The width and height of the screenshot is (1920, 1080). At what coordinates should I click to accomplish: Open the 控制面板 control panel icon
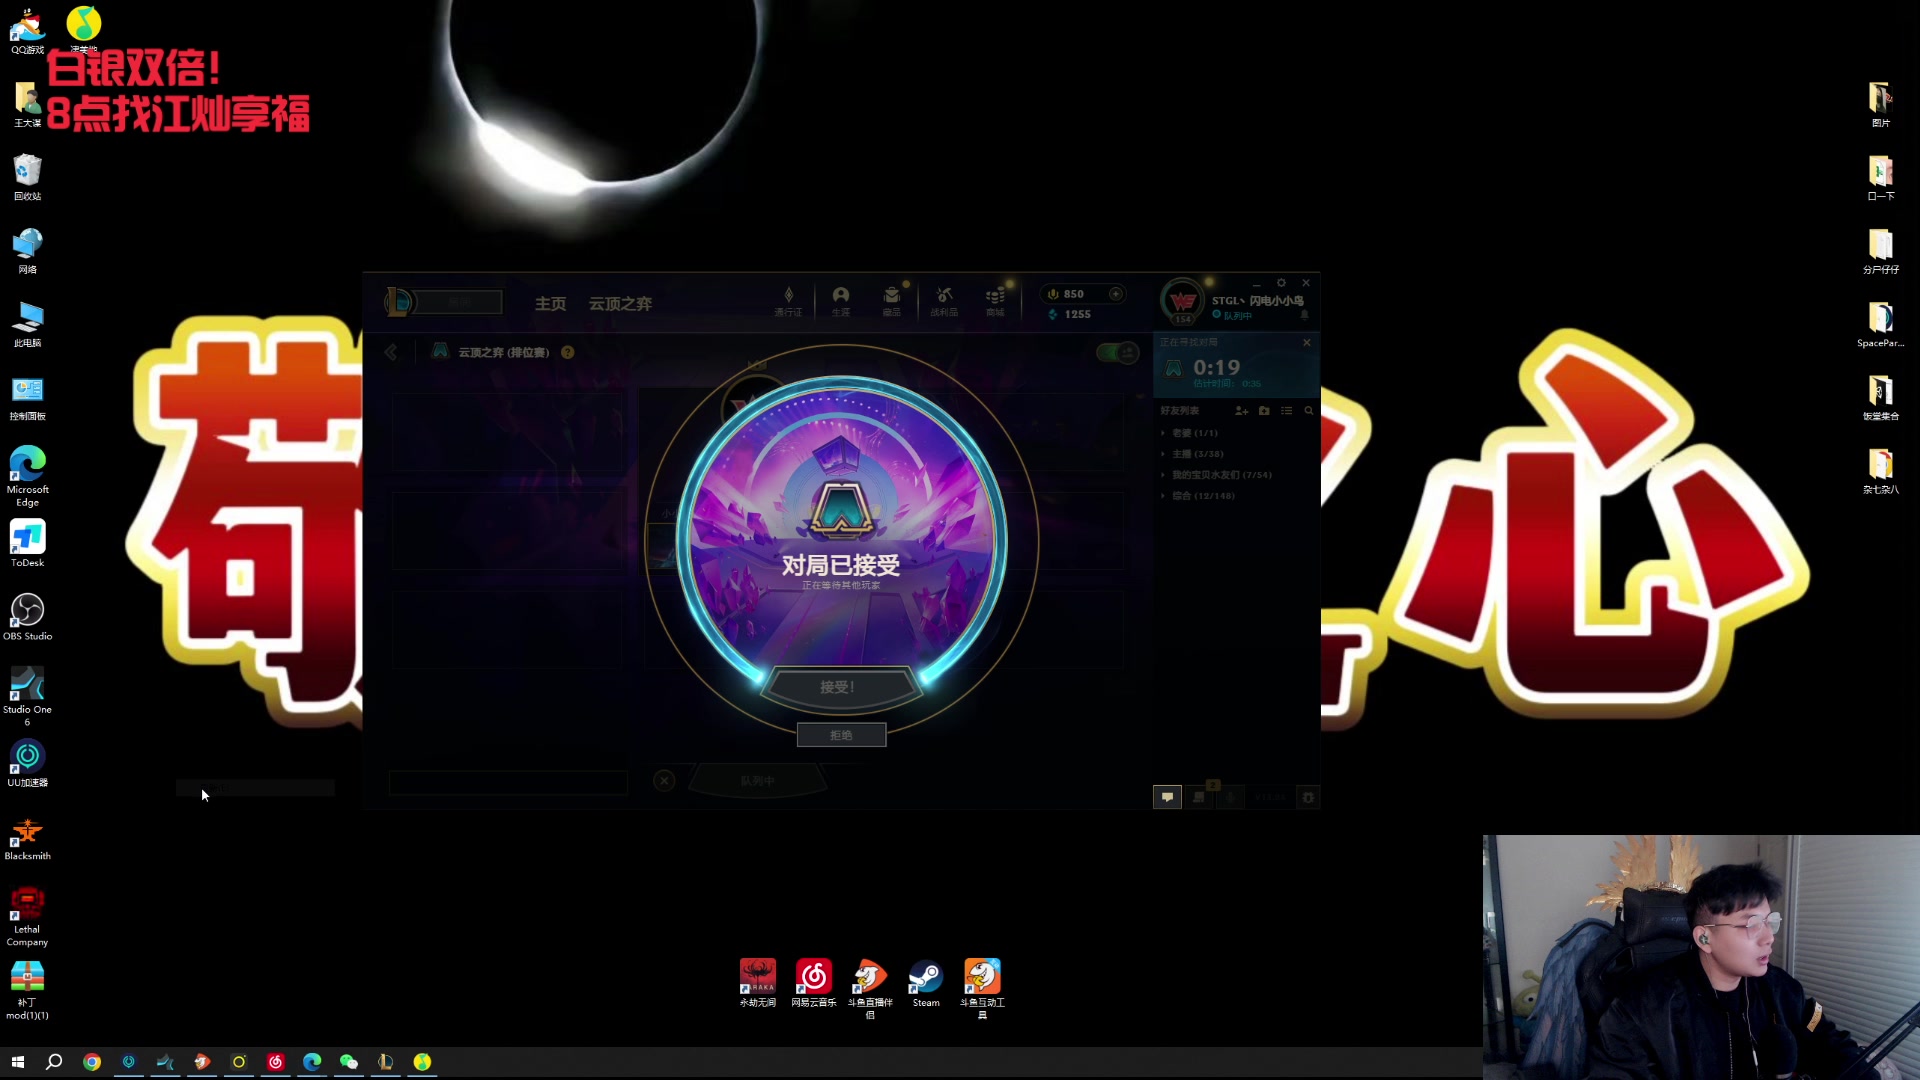tap(27, 398)
